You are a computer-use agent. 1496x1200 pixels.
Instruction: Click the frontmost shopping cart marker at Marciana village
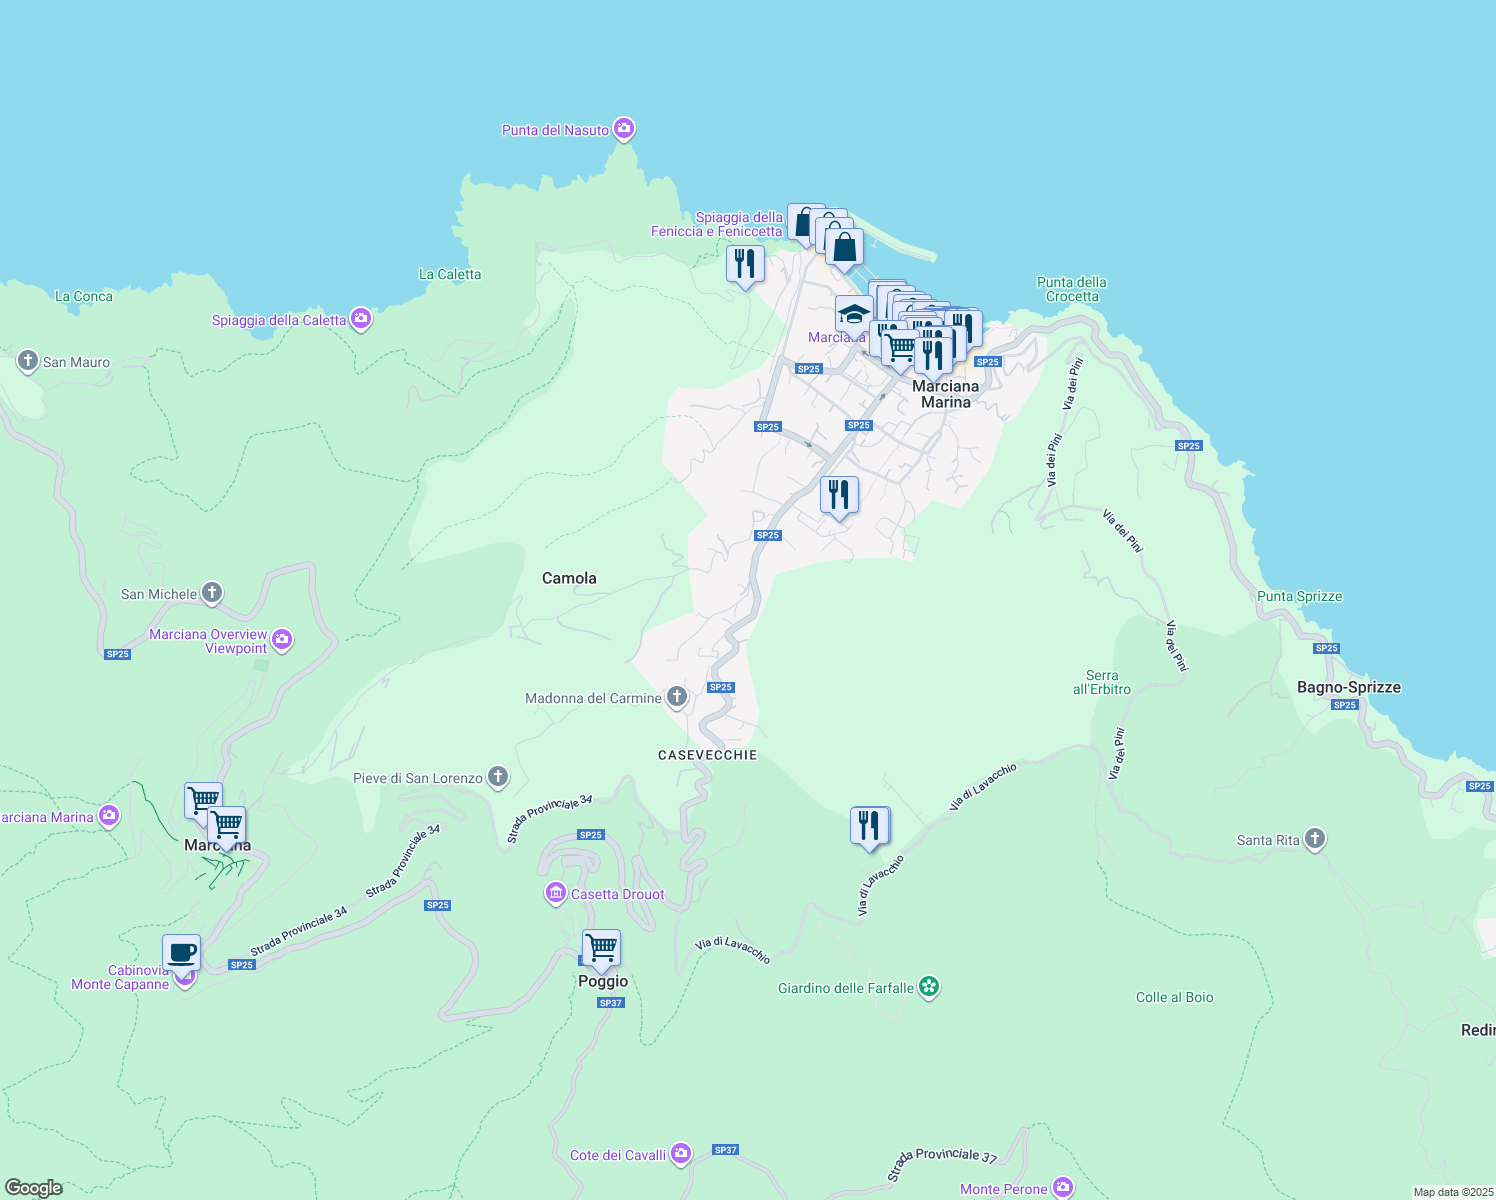tap(227, 826)
